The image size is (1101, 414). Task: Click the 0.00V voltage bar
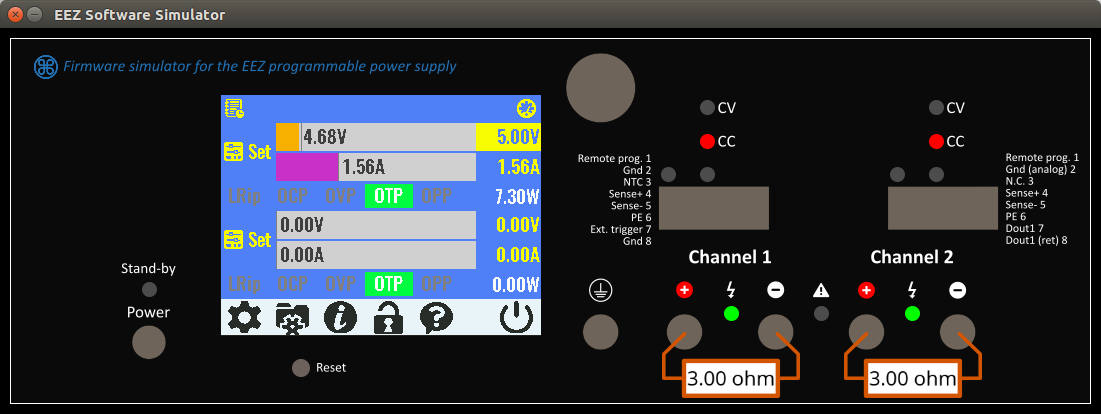(376, 225)
